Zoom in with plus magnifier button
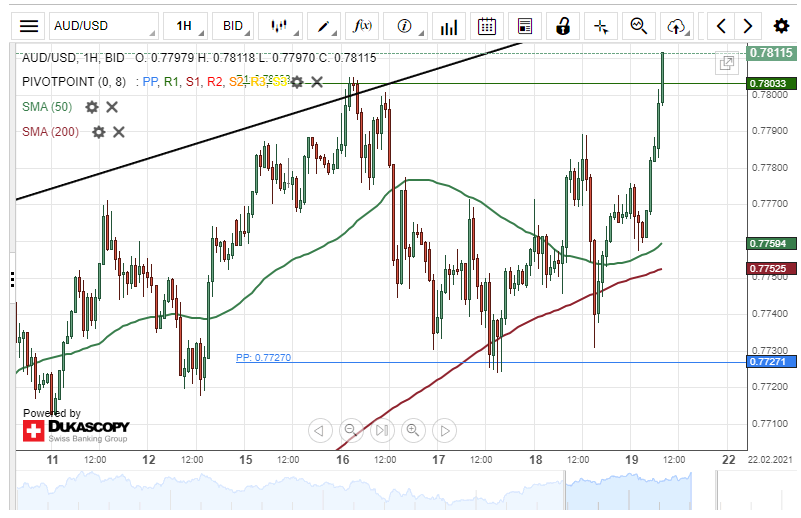The width and height of the screenshot is (801, 518). (413, 431)
